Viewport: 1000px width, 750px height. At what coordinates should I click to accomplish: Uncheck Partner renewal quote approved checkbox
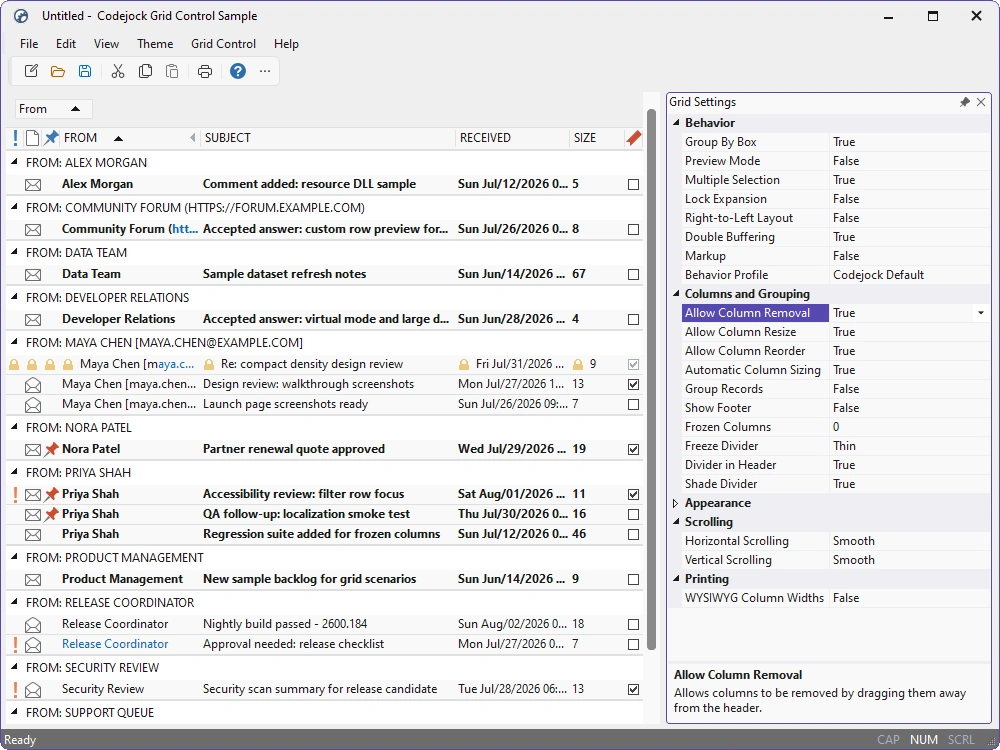[633, 450]
